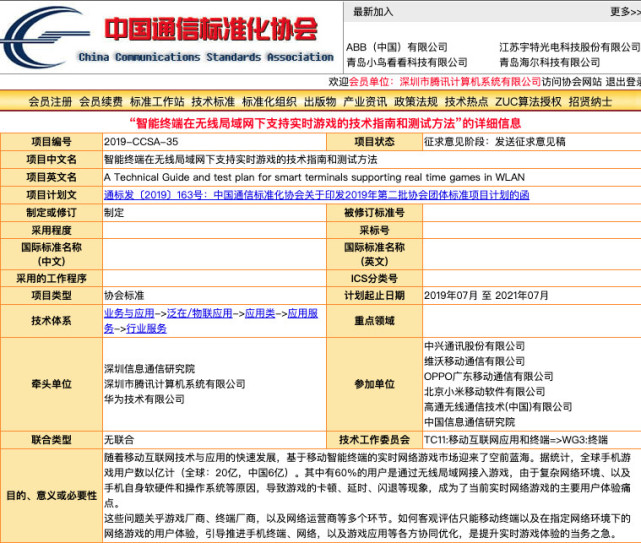This screenshot has height=543, width=641.
Task: Go to 标准工作站 in navigation bar
Action: coord(157,102)
